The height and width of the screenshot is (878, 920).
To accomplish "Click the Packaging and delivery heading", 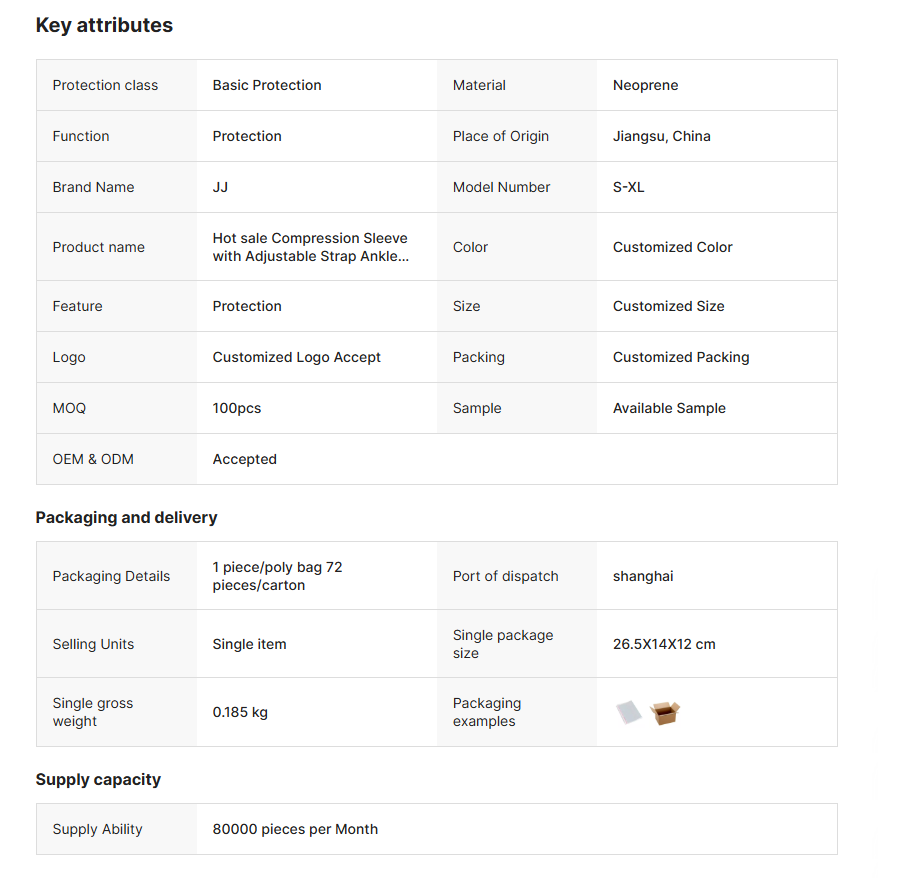I will coord(126,517).
